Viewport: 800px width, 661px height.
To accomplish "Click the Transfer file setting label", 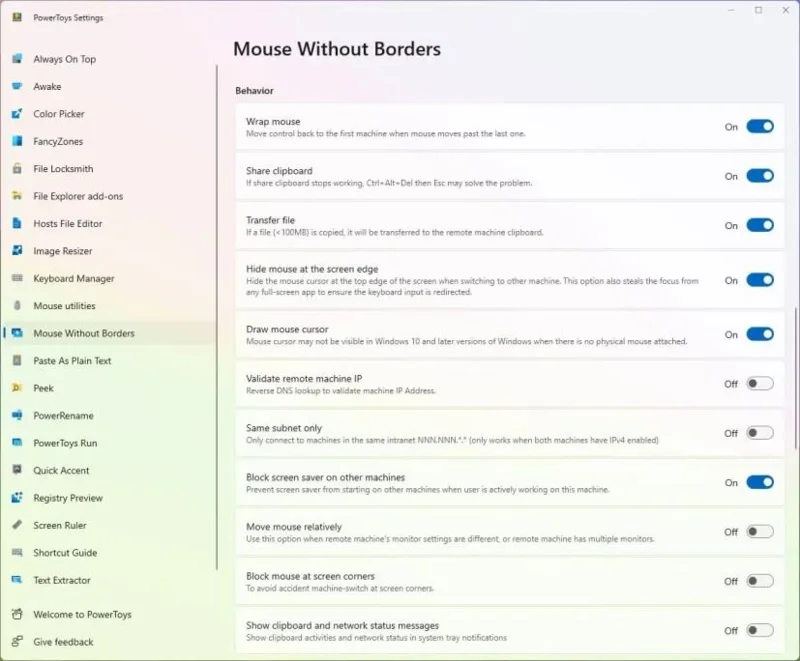I will (x=270, y=220).
